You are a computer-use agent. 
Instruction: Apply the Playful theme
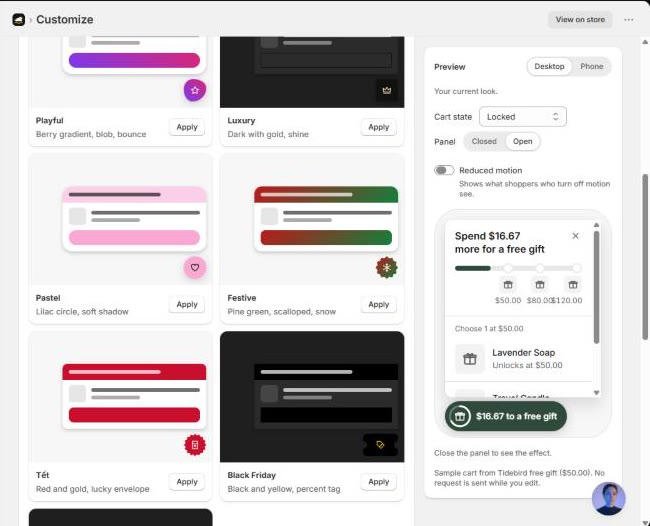[x=187, y=127]
